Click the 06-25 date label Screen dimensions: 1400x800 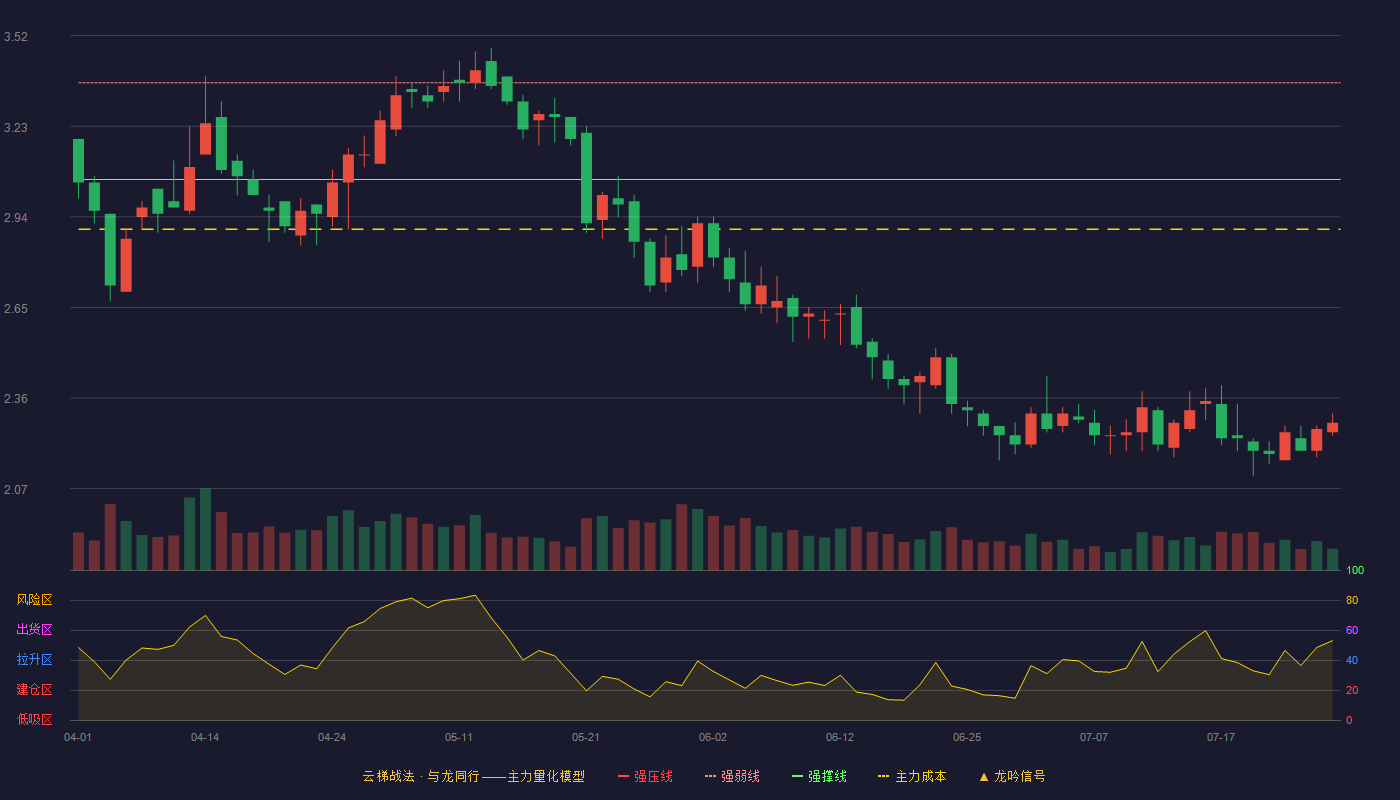967,737
